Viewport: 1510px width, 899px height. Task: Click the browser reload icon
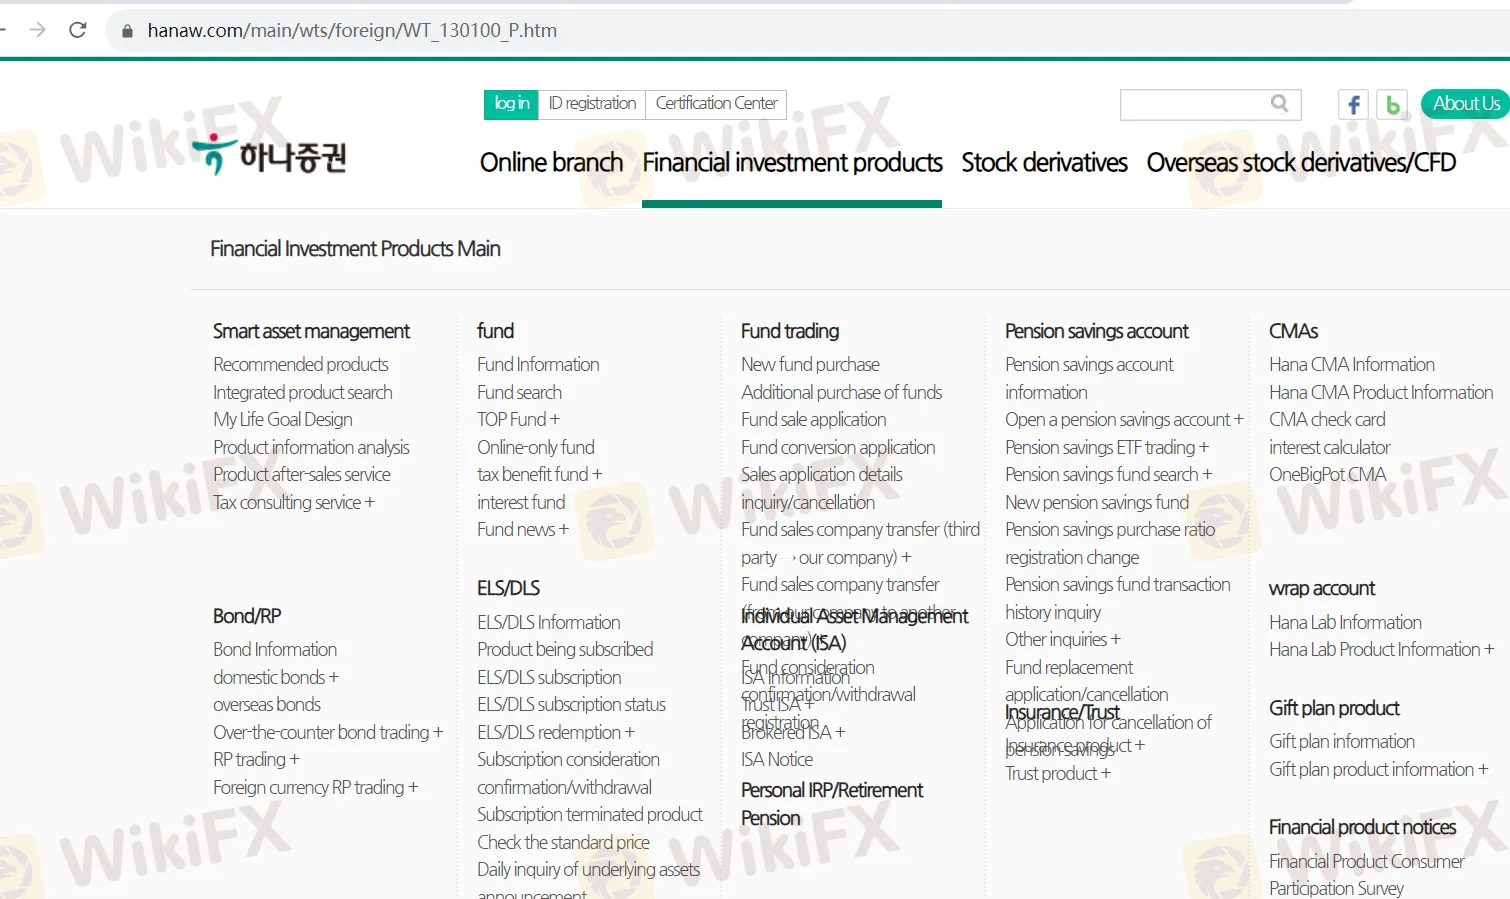click(77, 30)
